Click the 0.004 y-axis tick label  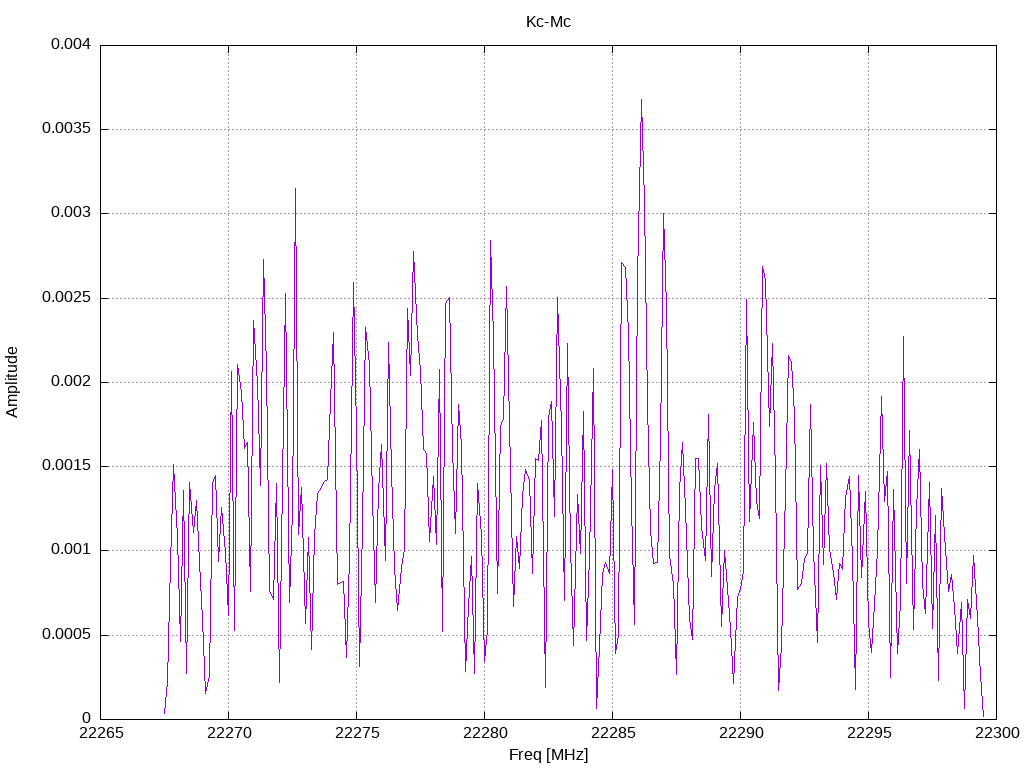click(71, 44)
